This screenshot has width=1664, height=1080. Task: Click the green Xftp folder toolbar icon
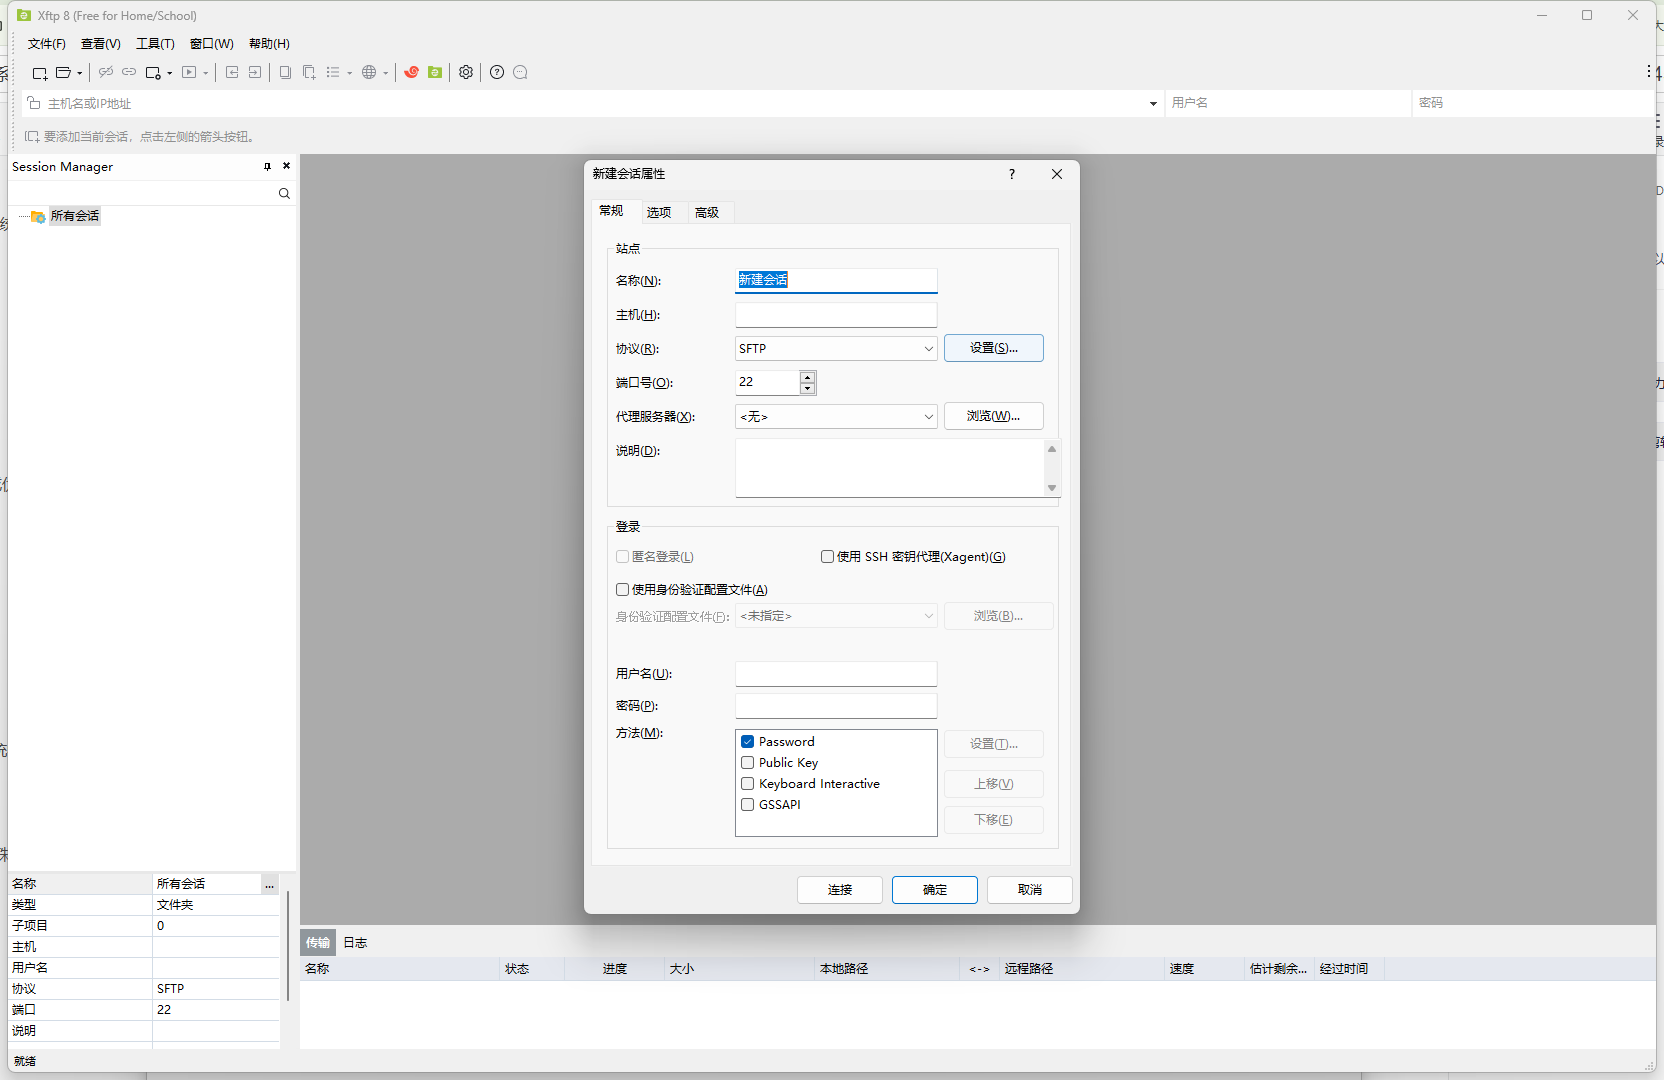[435, 72]
